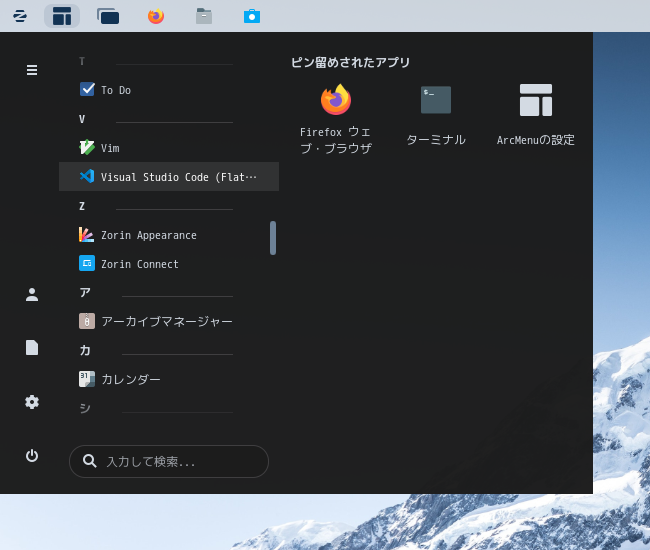Click the ア section header

click(85, 293)
